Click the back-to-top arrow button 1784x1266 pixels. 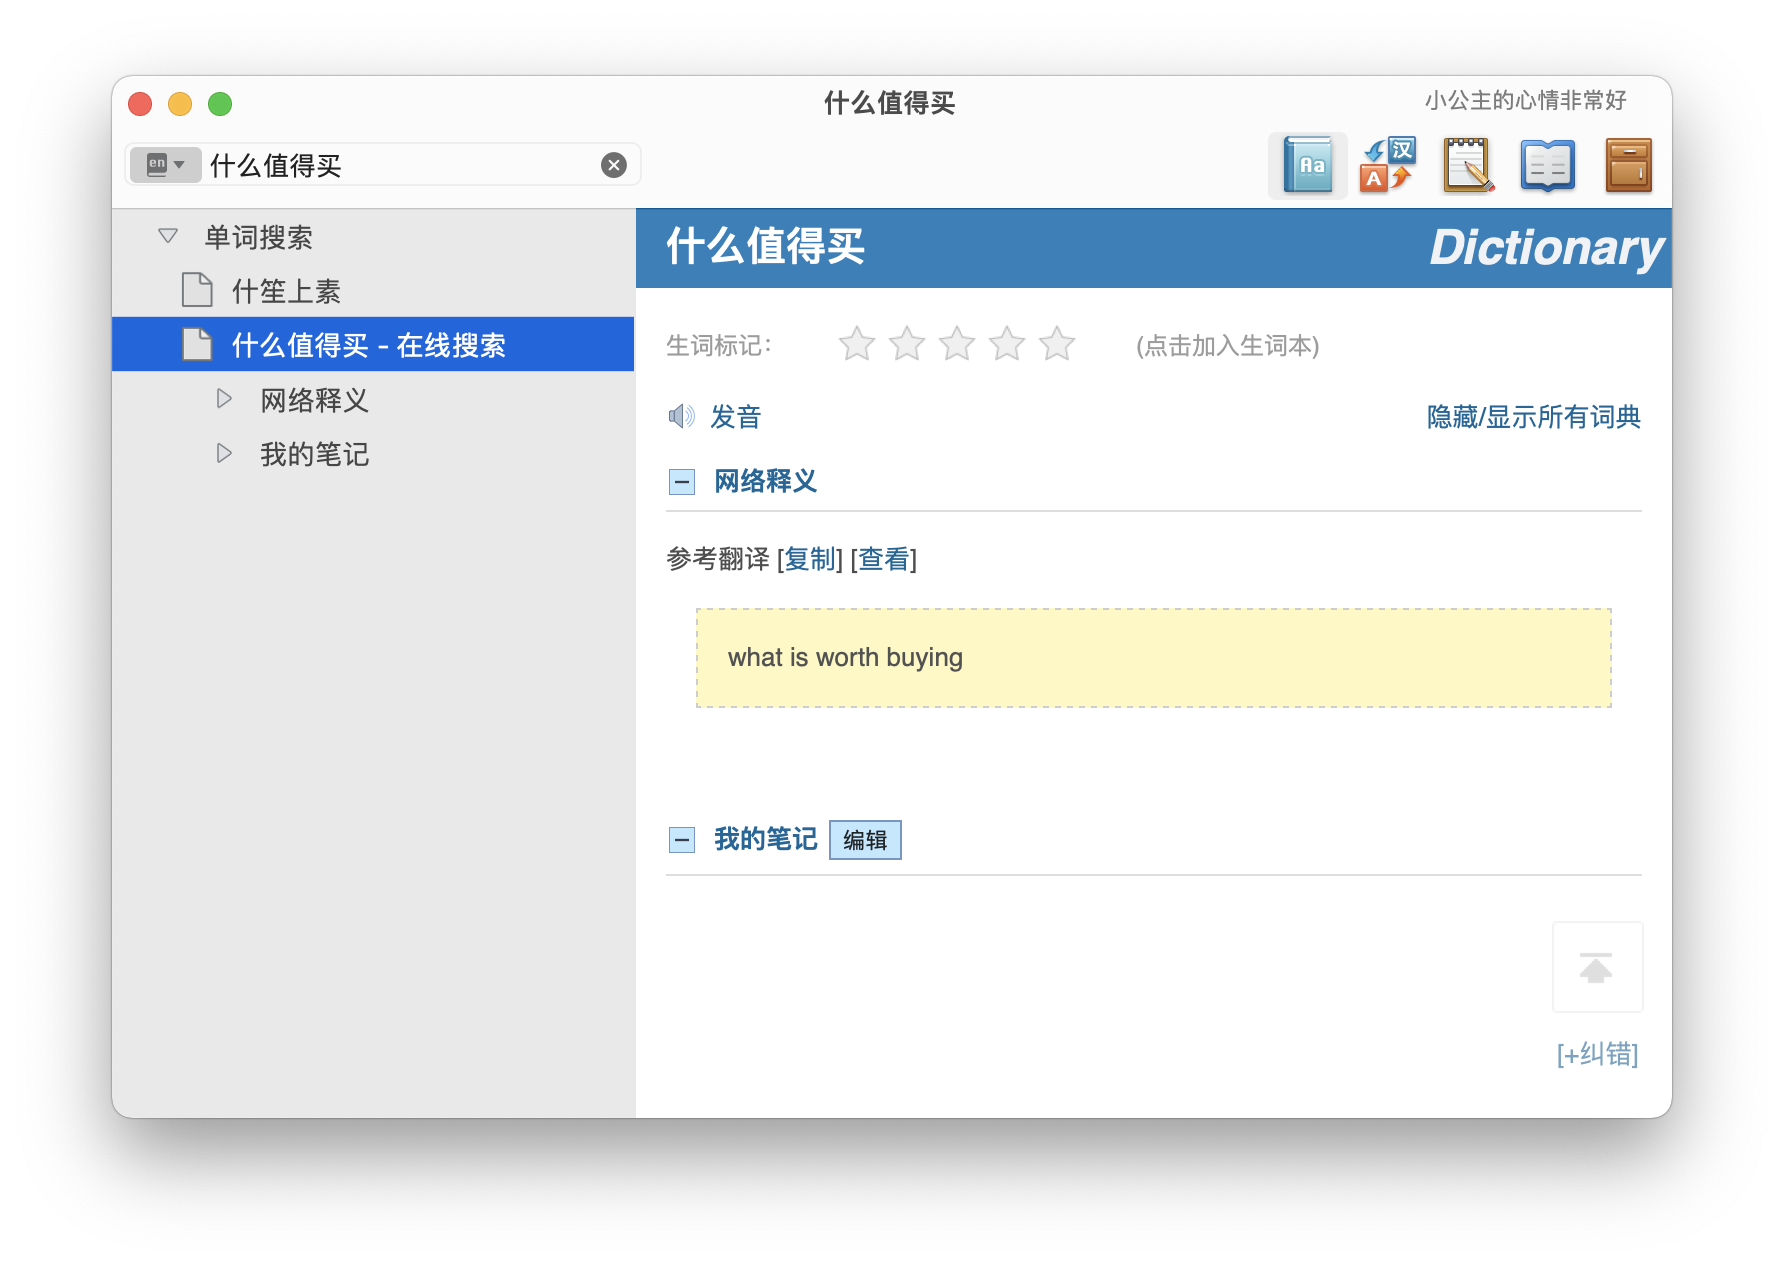coord(1597,967)
